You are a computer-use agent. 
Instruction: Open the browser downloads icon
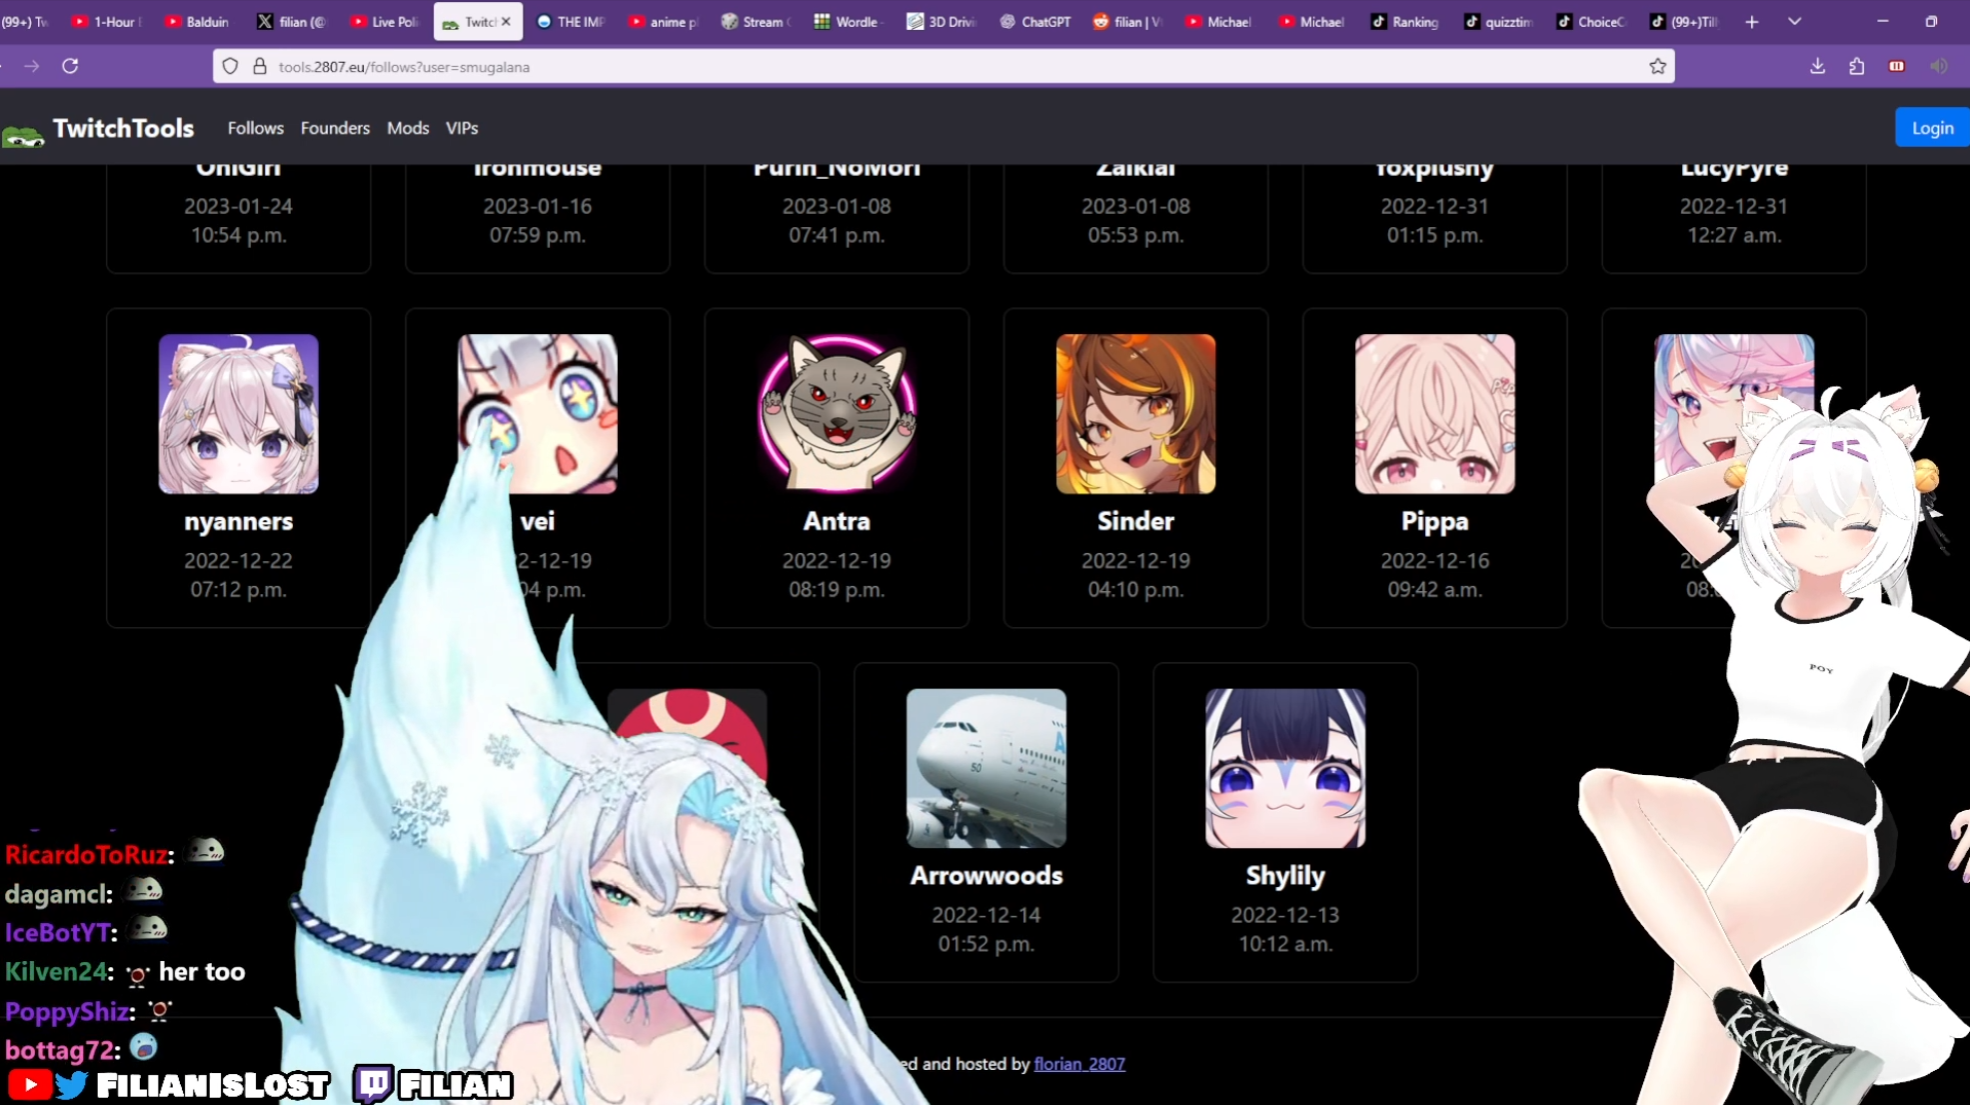1817,66
